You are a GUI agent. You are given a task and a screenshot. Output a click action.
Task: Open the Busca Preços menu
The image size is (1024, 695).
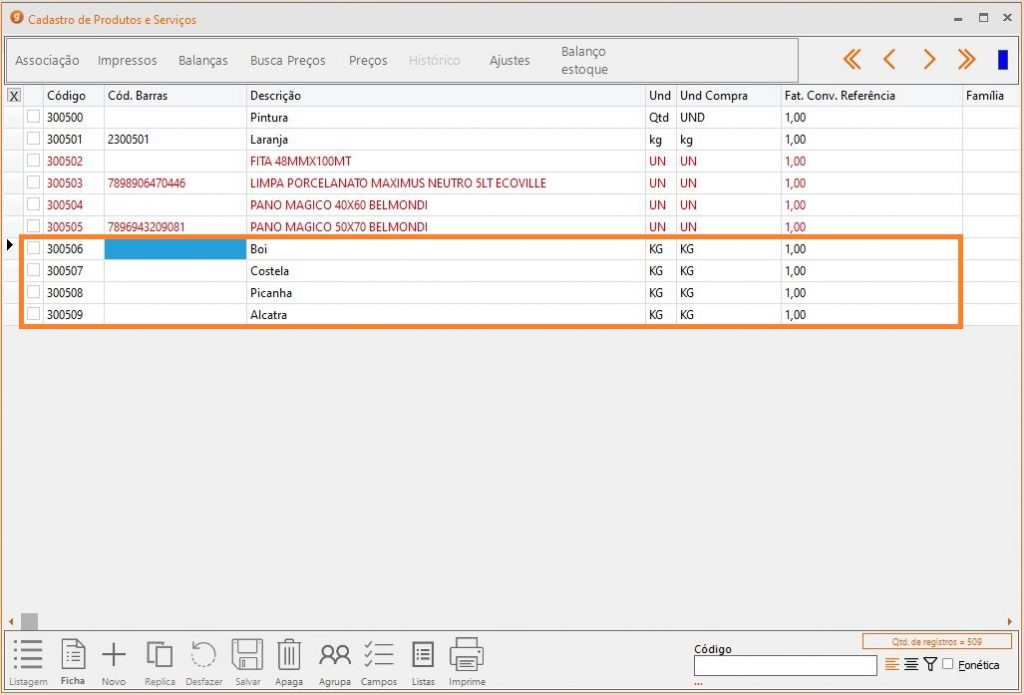(288, 61)
